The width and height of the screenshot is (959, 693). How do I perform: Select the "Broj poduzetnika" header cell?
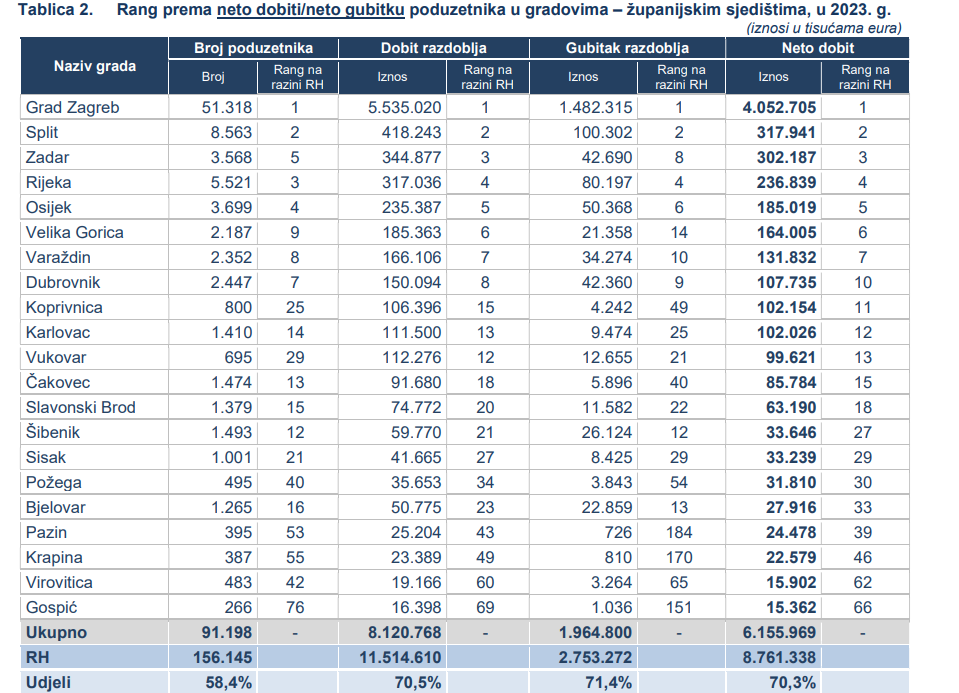pyautogui.click(x=253, y=48)
